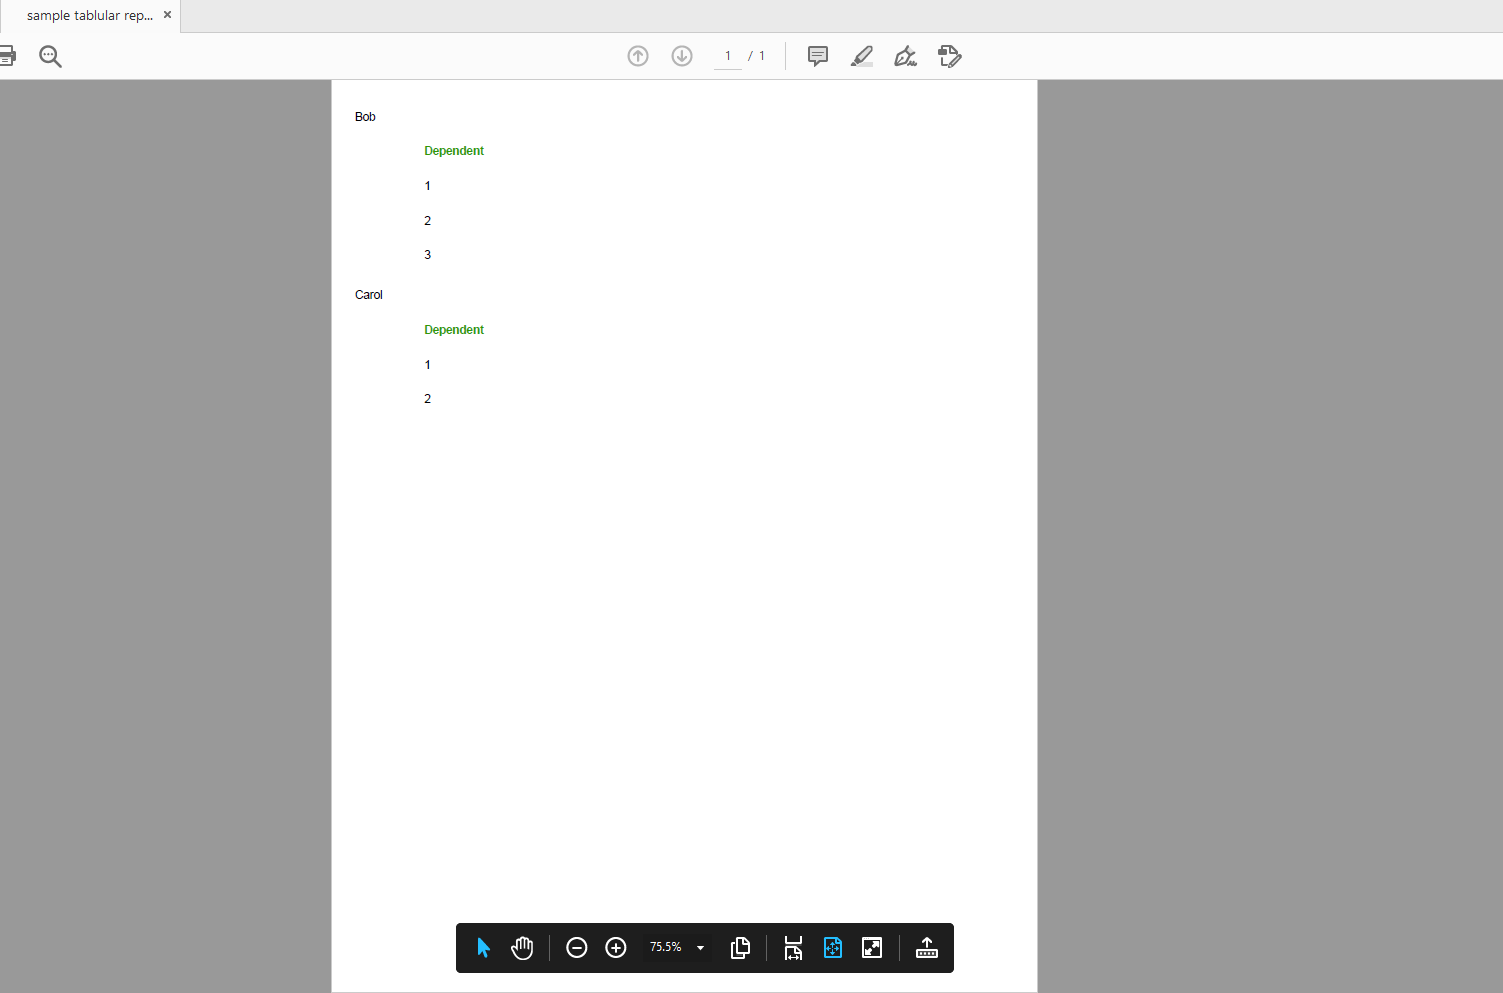Viewport: 1503px width, 993px height.
Task: Fit page to window width
Action: [793, 948]
